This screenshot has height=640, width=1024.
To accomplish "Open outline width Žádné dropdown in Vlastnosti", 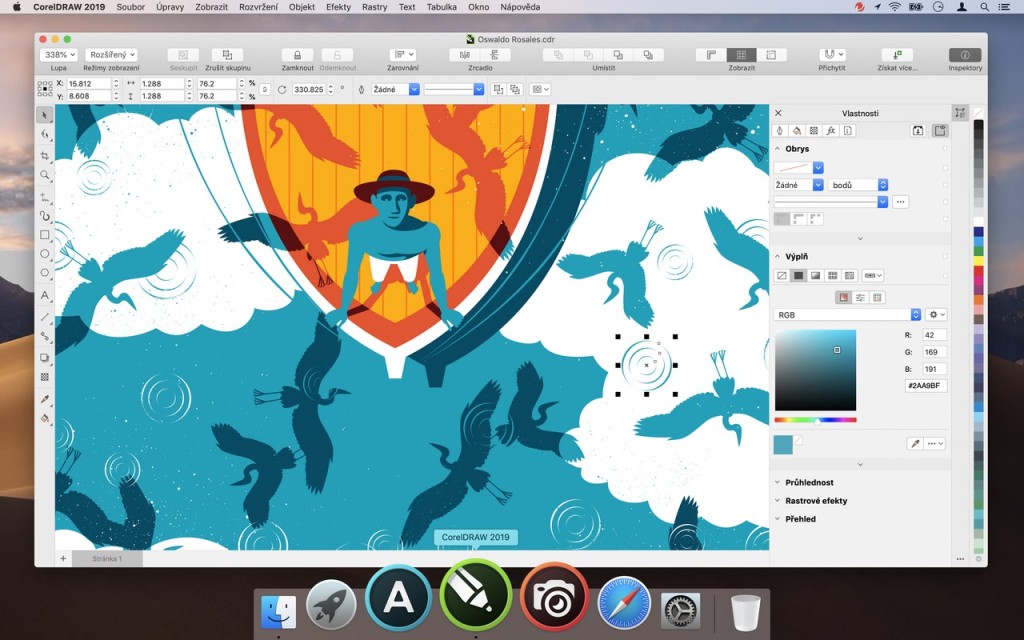I will (x=798, y=185).
